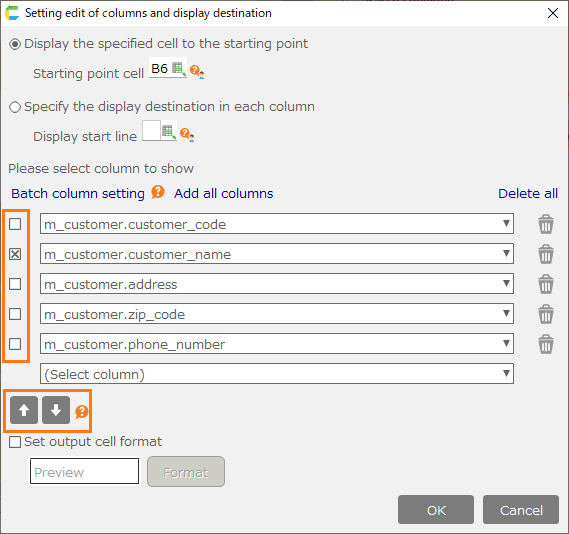Select 'Display the specified cell to the starting point'
This screenshot has width=569, height=534.
click(15, 44)
